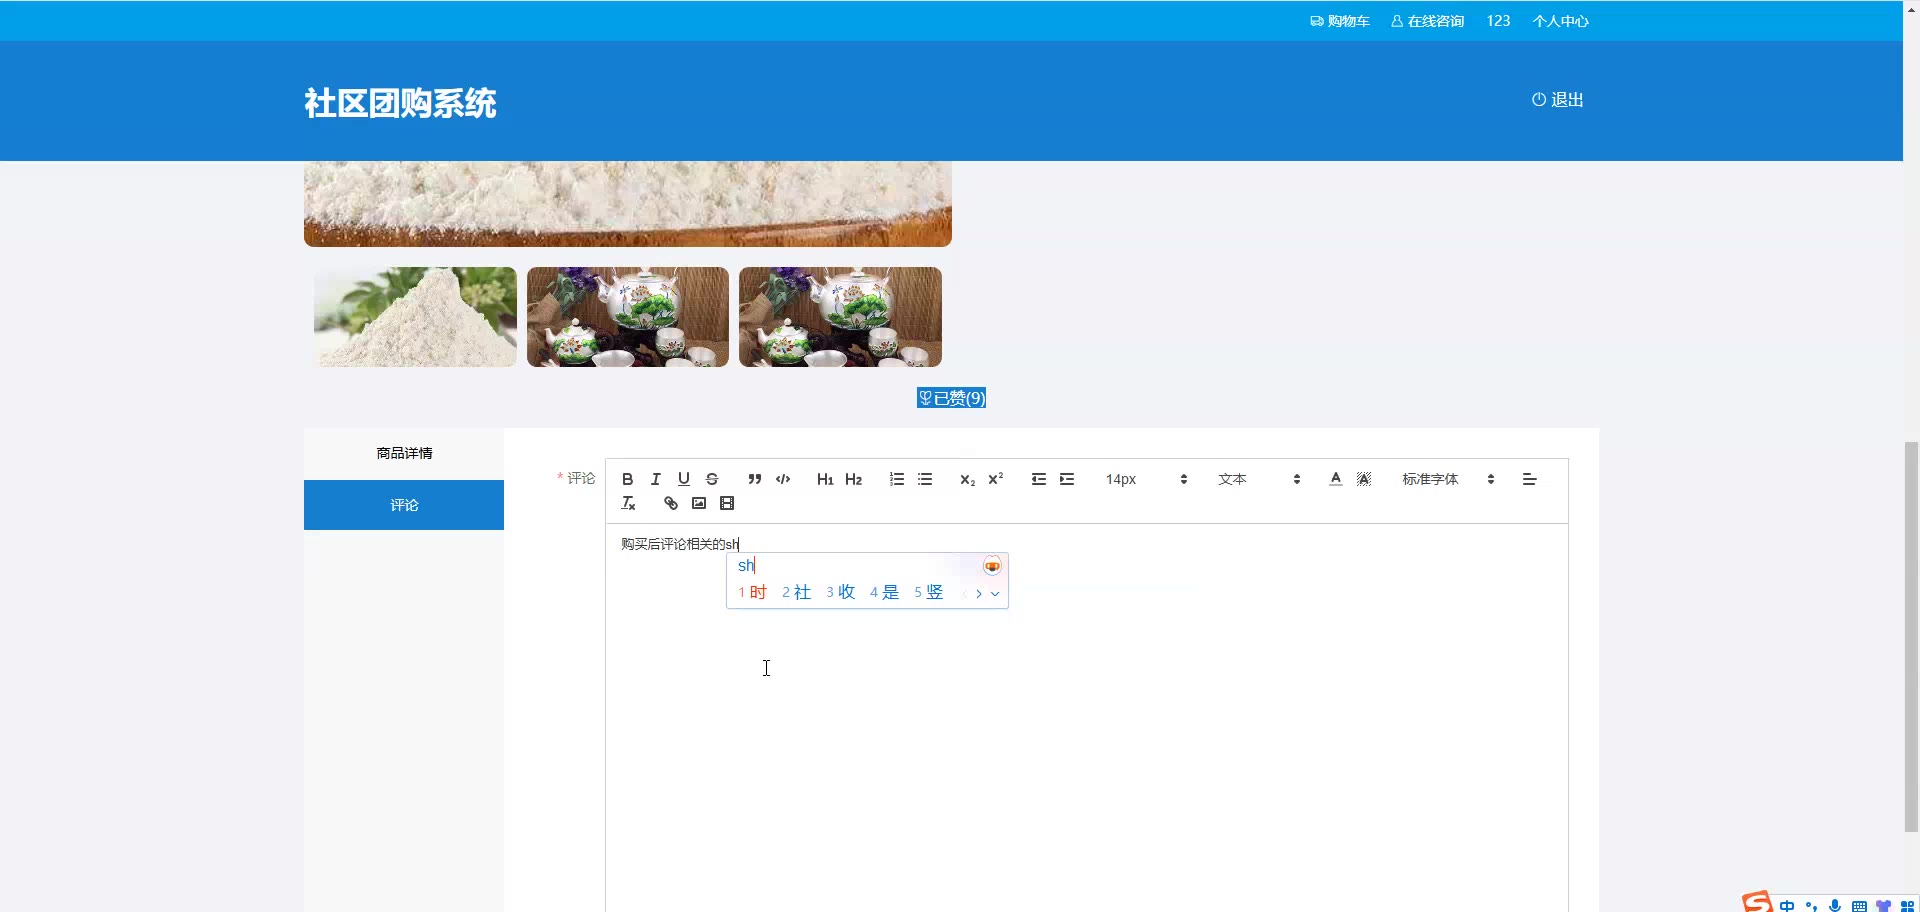Open the Sogou soft keyboard
Image resolution: width=1920 pixels, height=912 pixels.
click(1859, 906)
